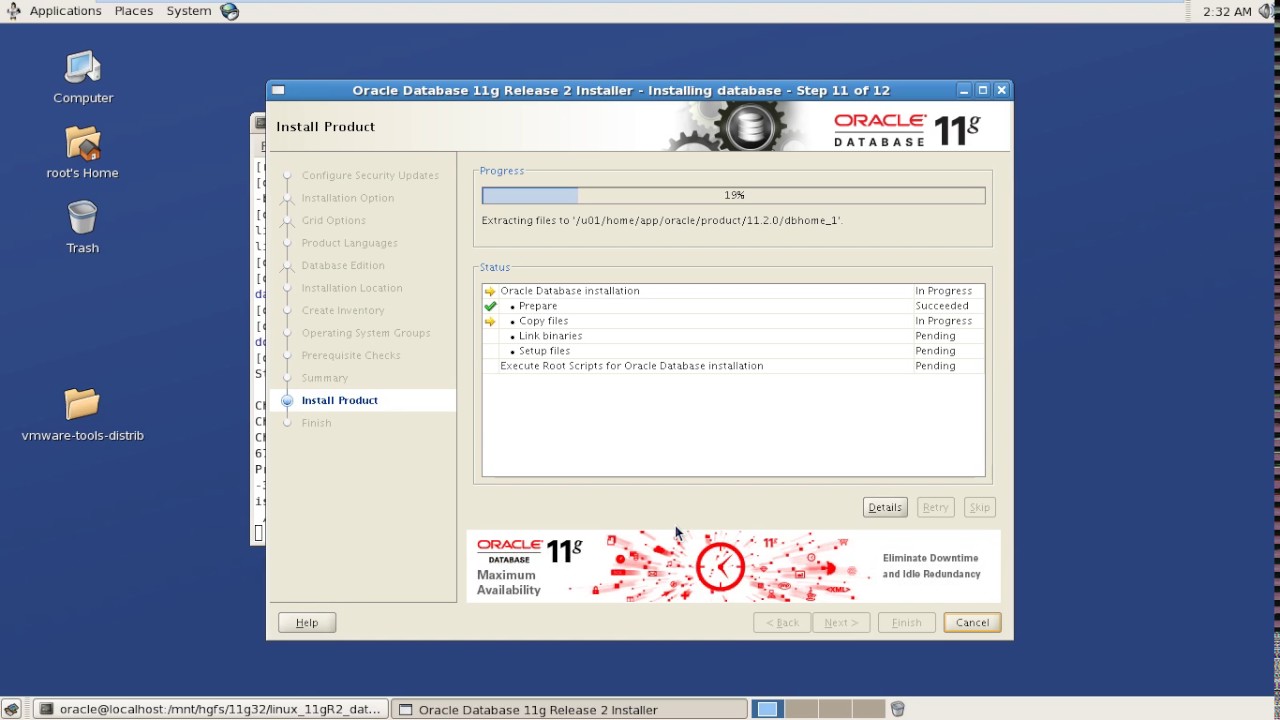Click the 'Extracting files to' path text
The width and height of the screenshot is (1280, 720).
(662, 220)
